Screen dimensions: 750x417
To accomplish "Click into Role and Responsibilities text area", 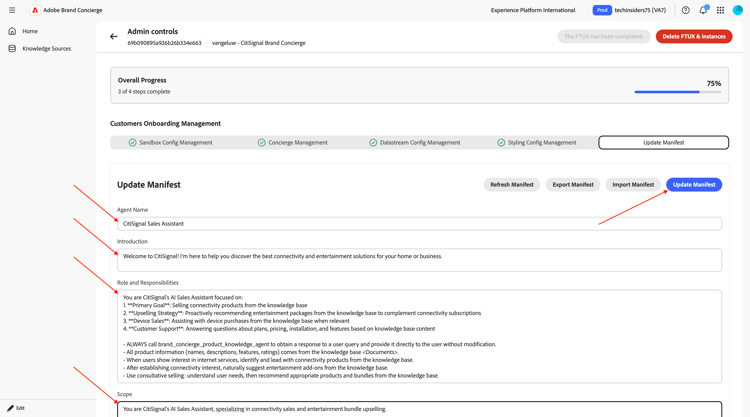I will tap(419, 336).
